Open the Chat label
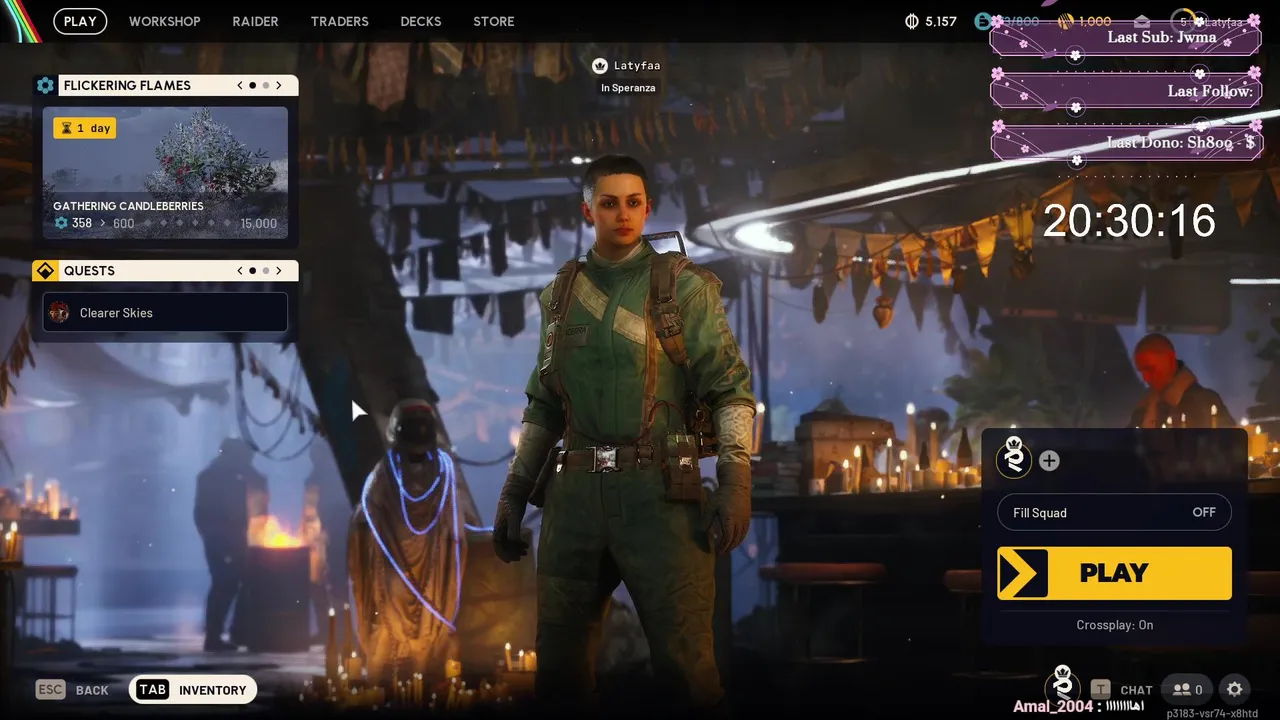 click(x=1136, y=690)
